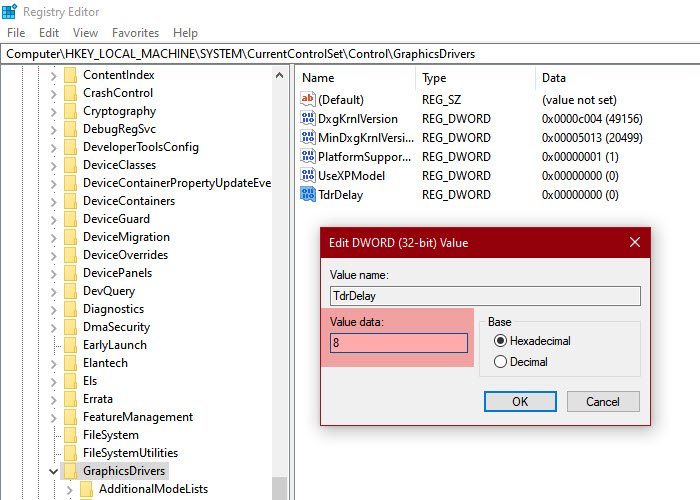Image resolution: width=700 pixels, height=500 pixels.
Task: Expand the DeviceClasses key
Action: click(x=54, y=166)
